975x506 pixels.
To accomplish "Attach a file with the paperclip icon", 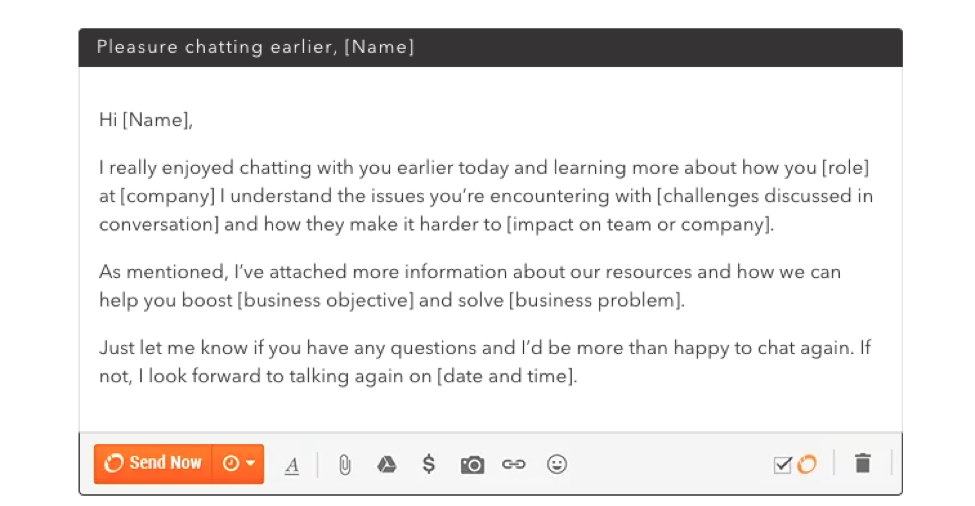I will [345, 464].
